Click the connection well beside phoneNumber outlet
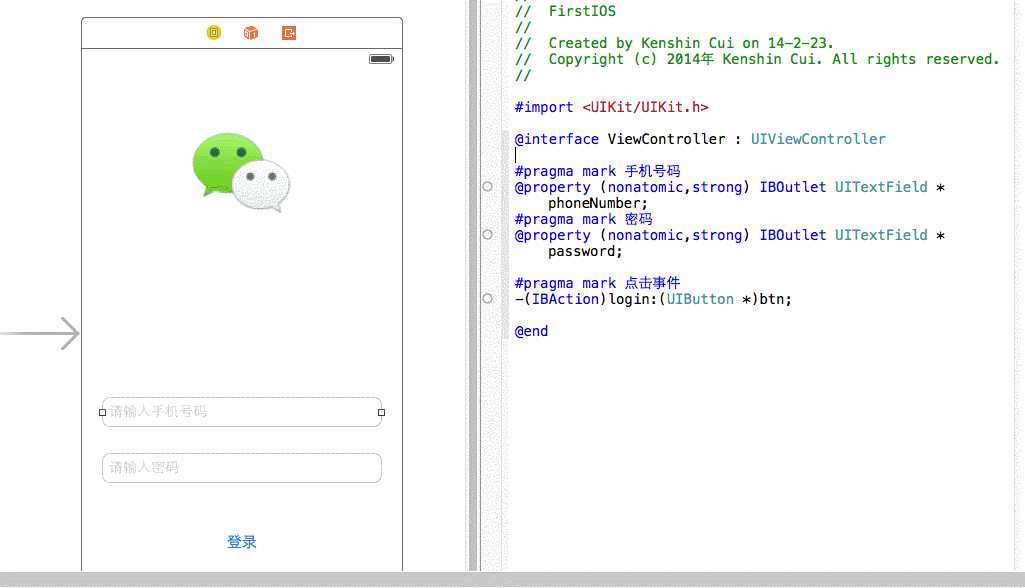Viewport: 1025px width, 588px height. pos(487,186)
